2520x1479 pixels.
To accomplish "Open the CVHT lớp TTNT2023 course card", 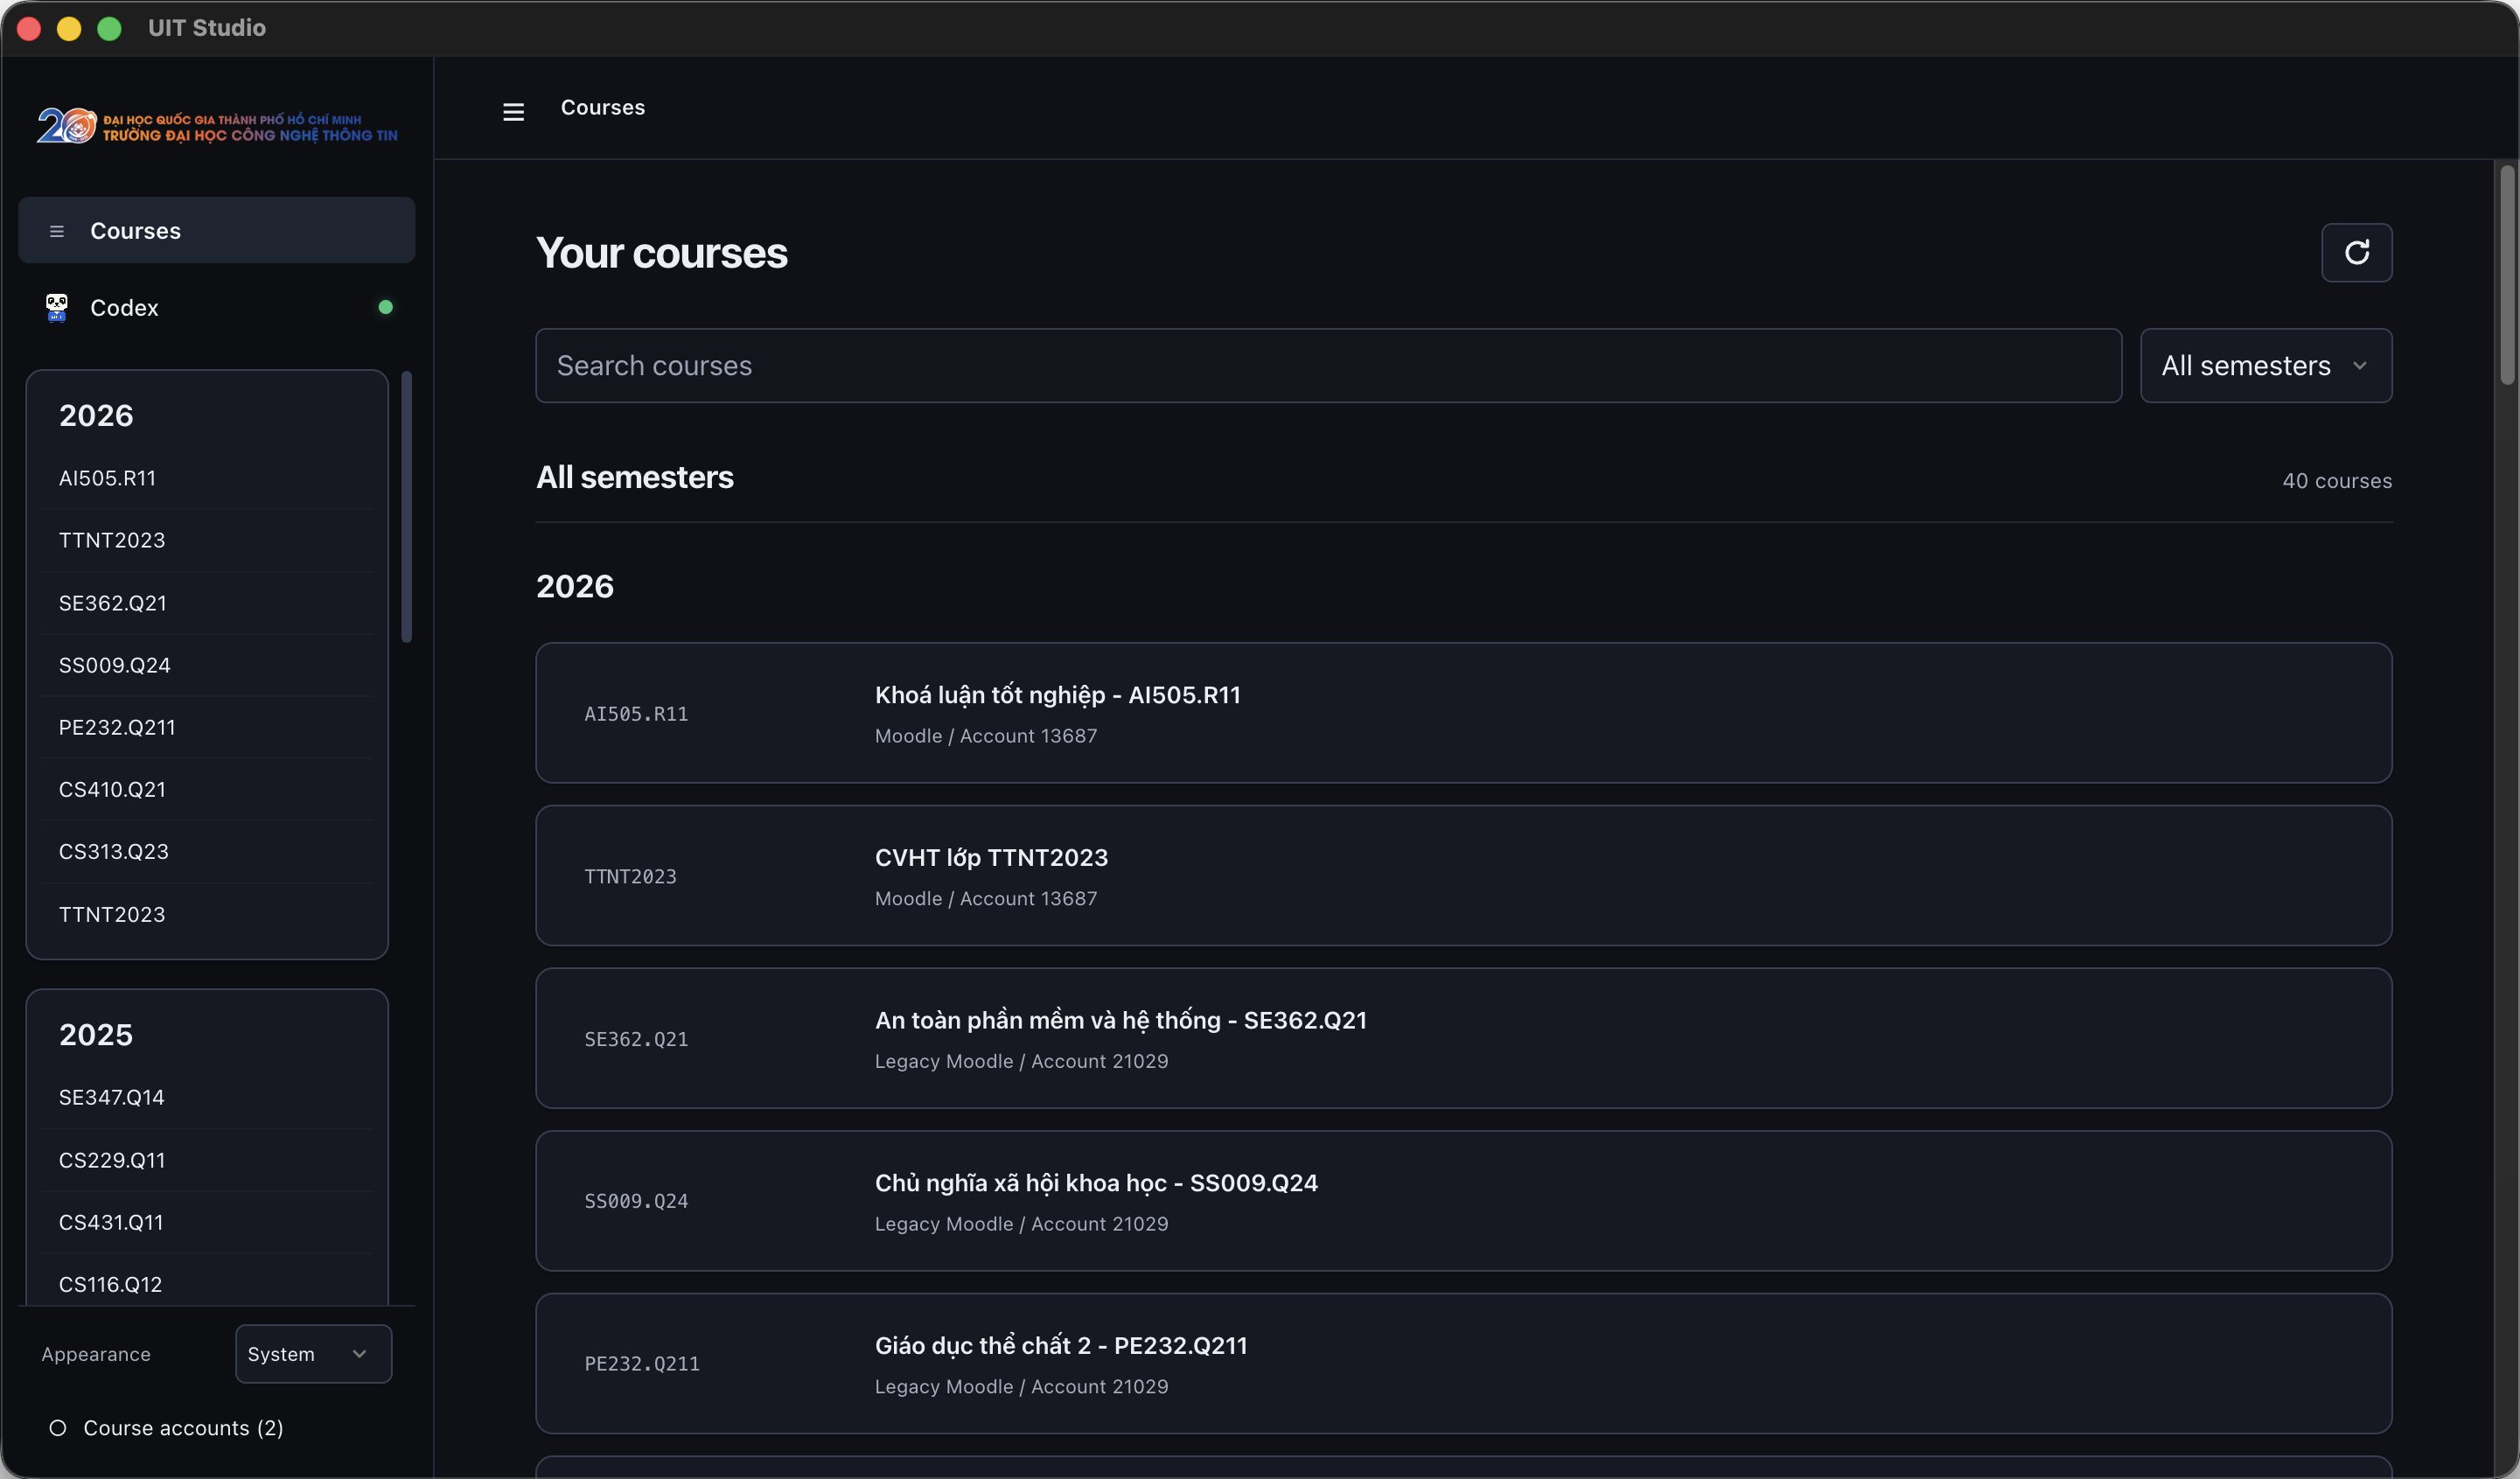I will pyautogui.click(x=1463, y=876).
